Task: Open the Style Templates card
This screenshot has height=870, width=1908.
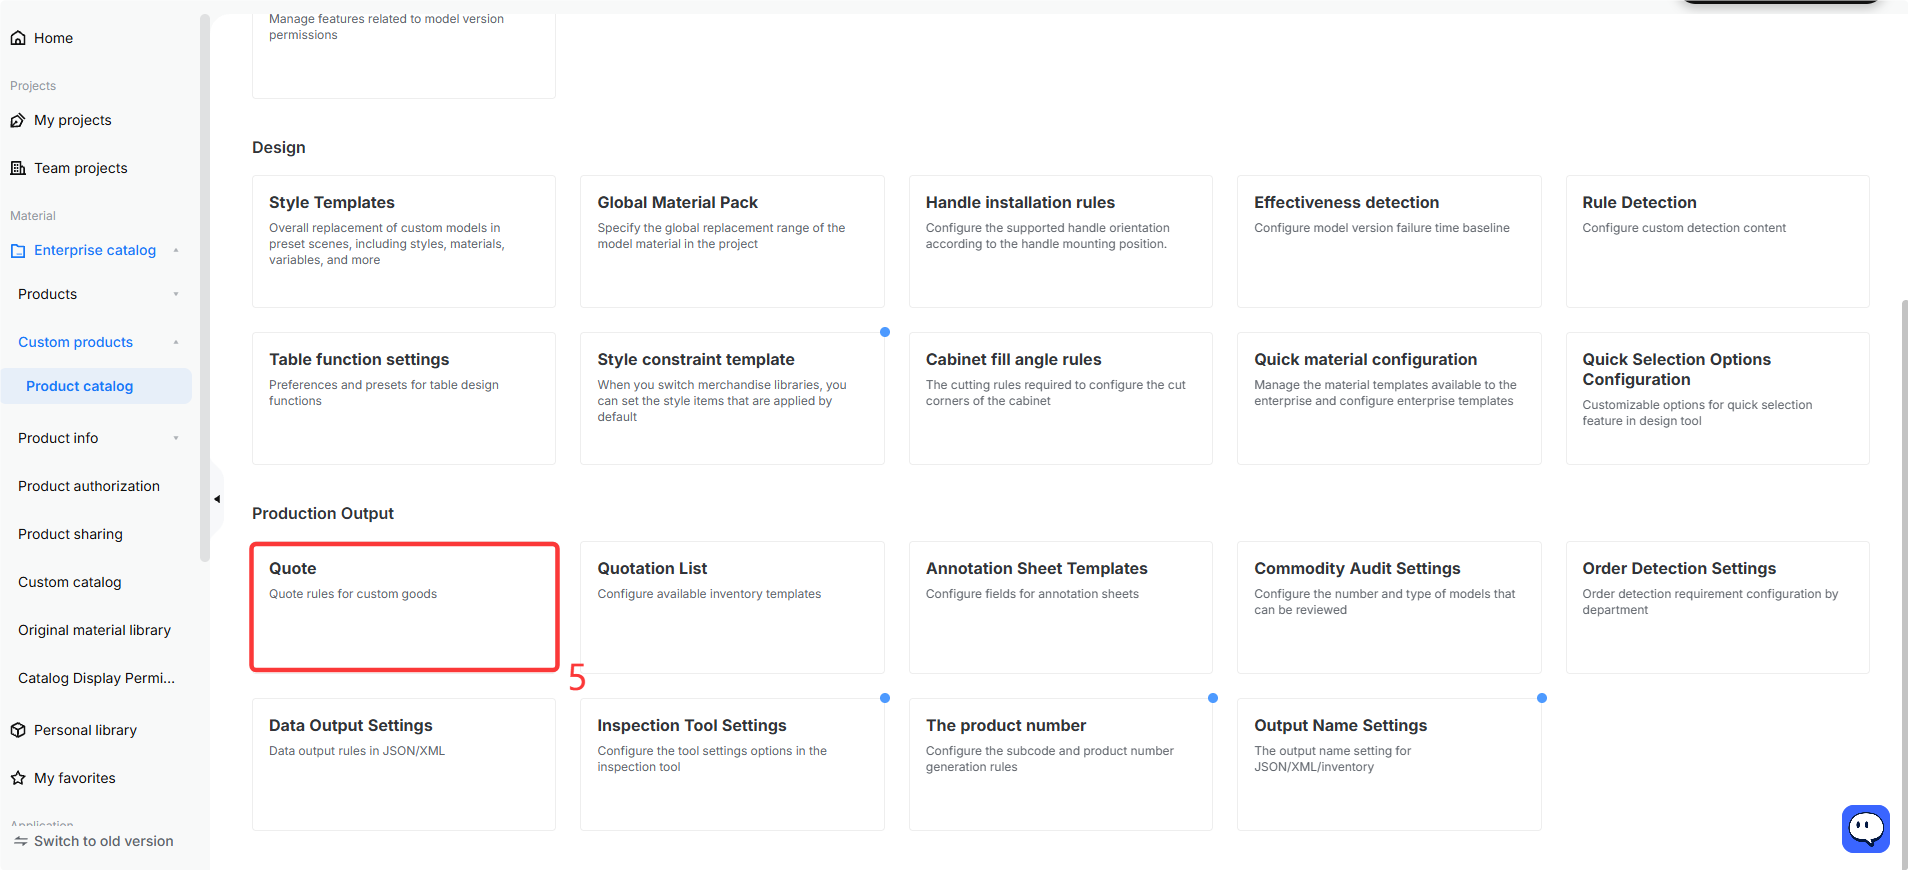Action: [404, 241]
